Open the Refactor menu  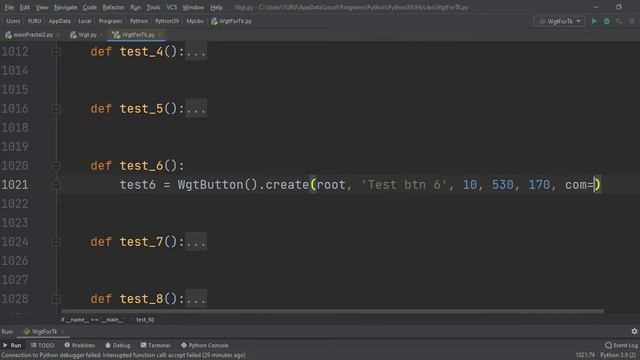point(113,7)
